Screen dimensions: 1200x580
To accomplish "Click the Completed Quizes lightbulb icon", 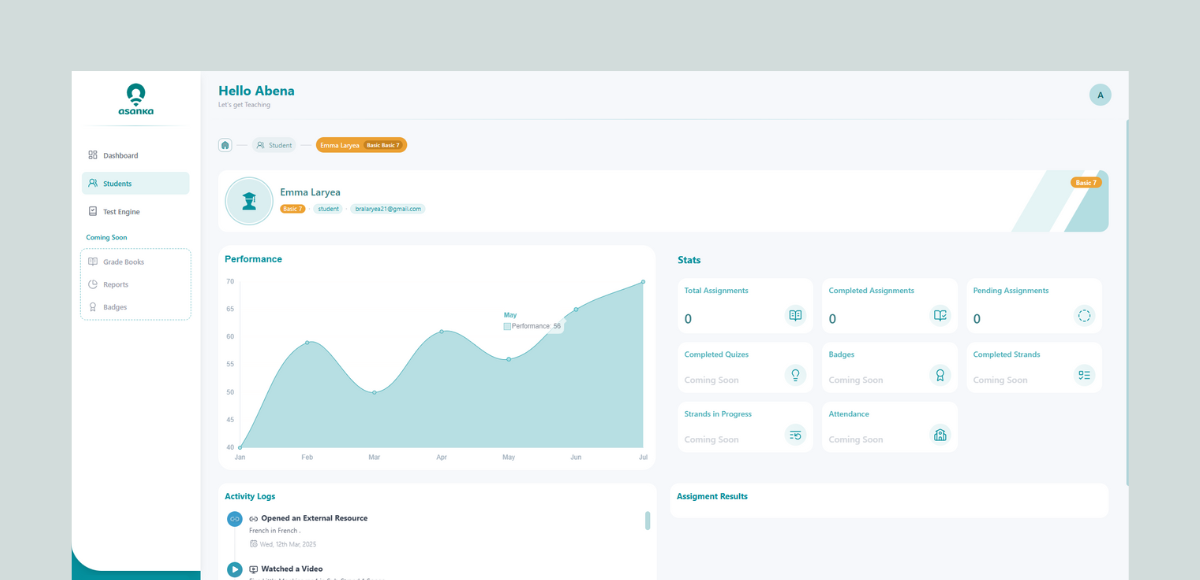I will click(x=795, y=375).
